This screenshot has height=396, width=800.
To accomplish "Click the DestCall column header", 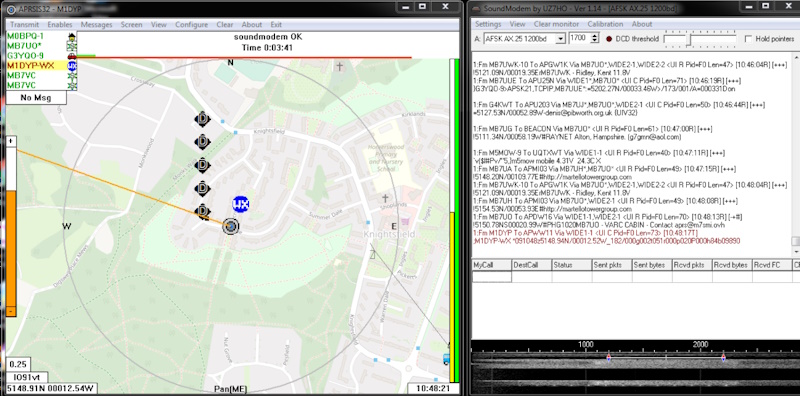I will [532, 265].
